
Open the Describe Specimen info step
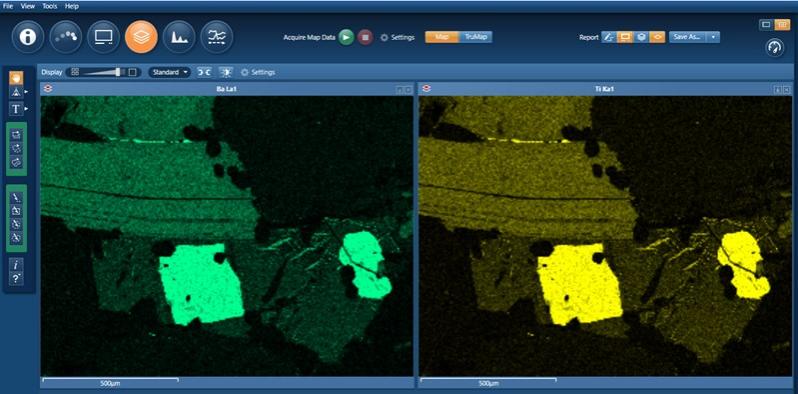coord(27,37)
